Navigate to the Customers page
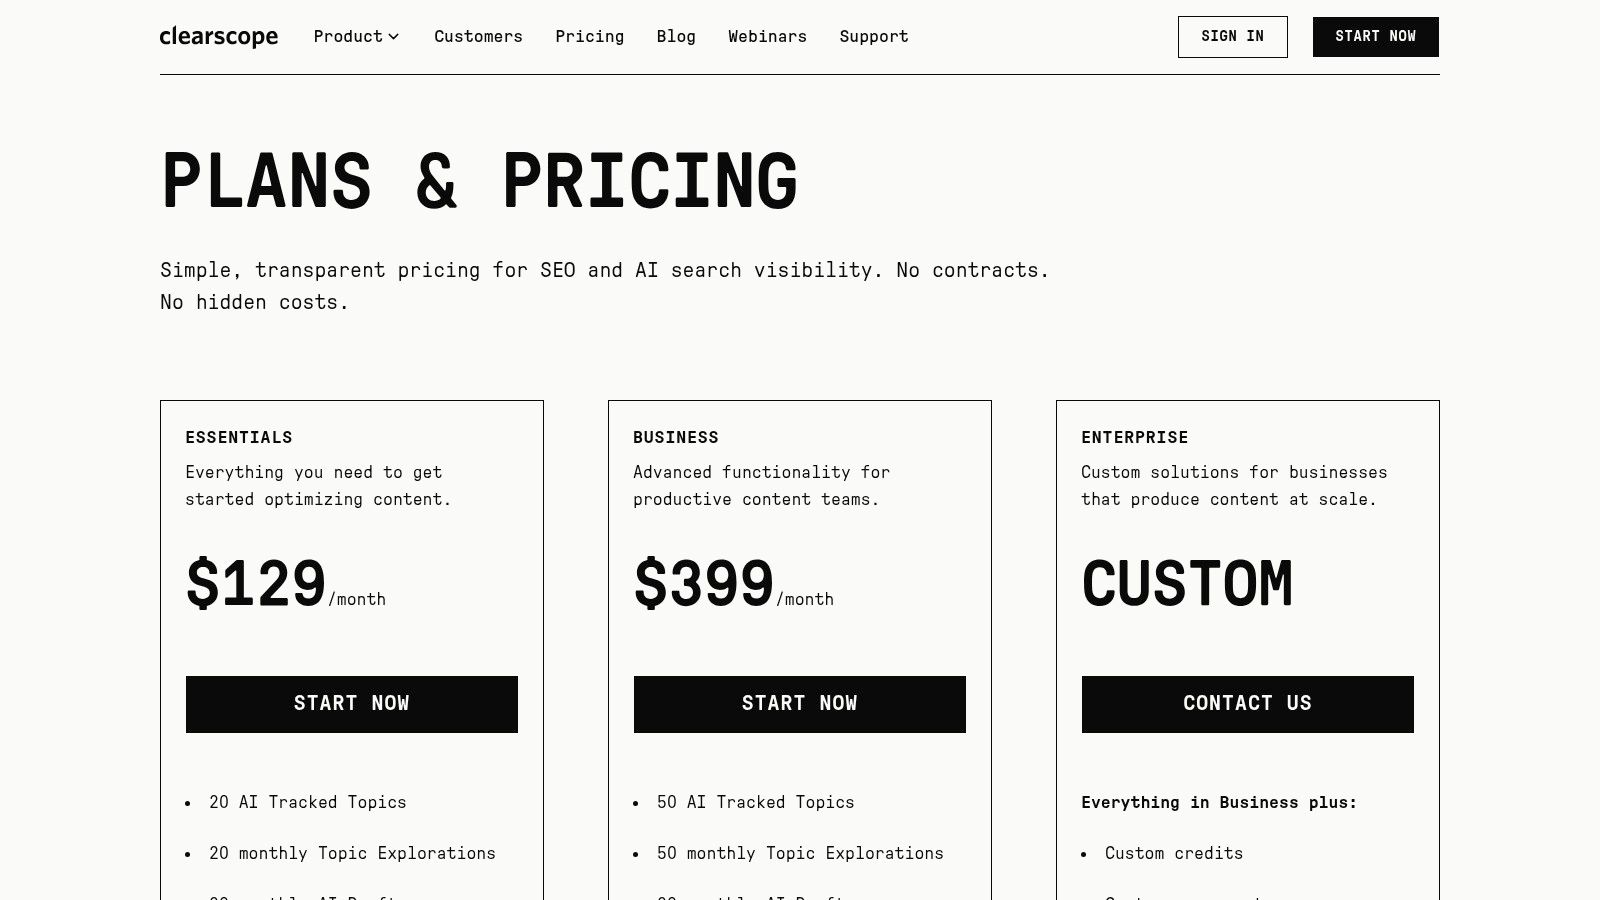 click(478, 37)
